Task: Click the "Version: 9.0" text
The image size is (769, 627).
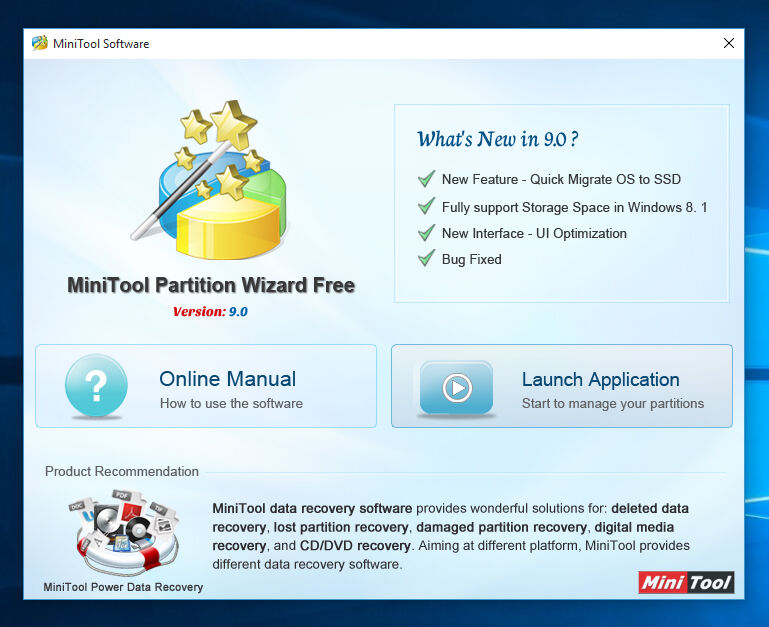Action: [210, 312]
